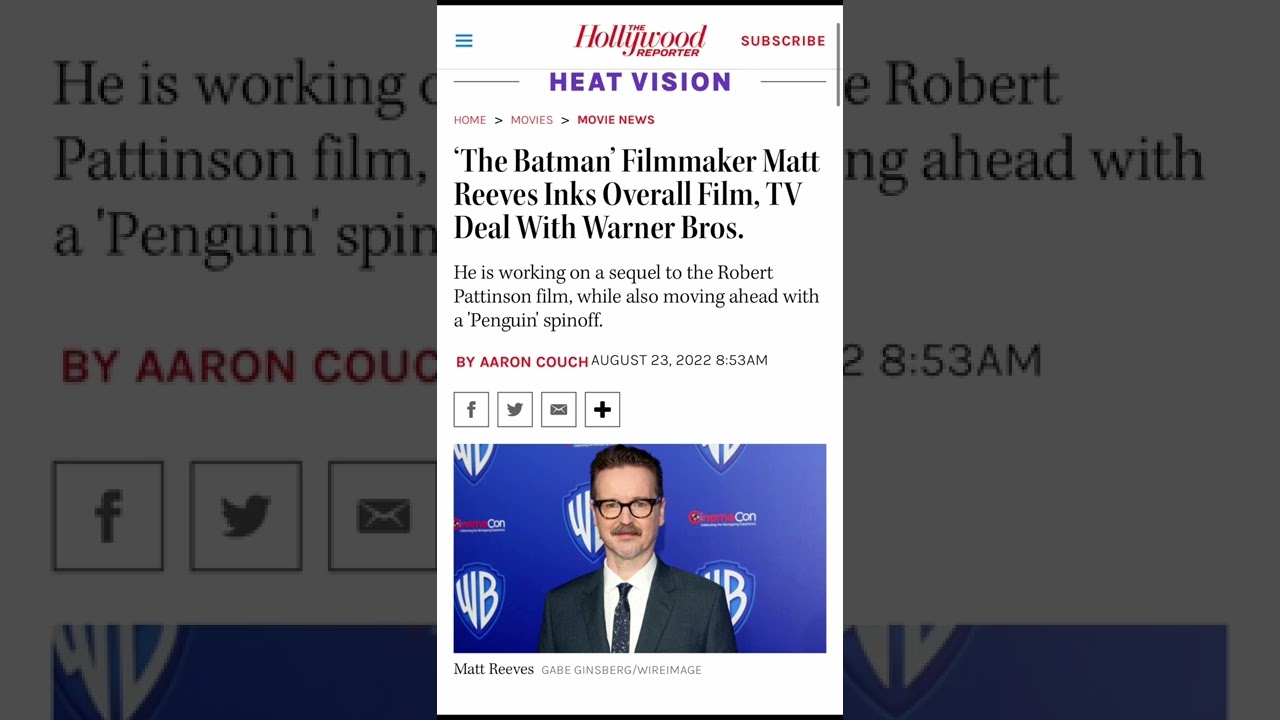Click the page scrollbar thumb

click(x=838, y=62)
